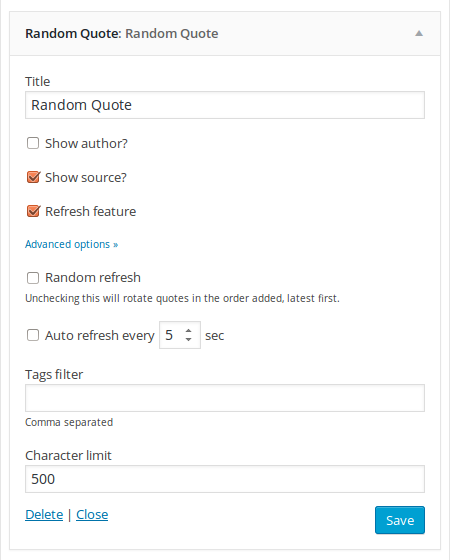This screenshot has height=560, width=450.
Task: Click the Random refresh label text
Action: [93, 278]
